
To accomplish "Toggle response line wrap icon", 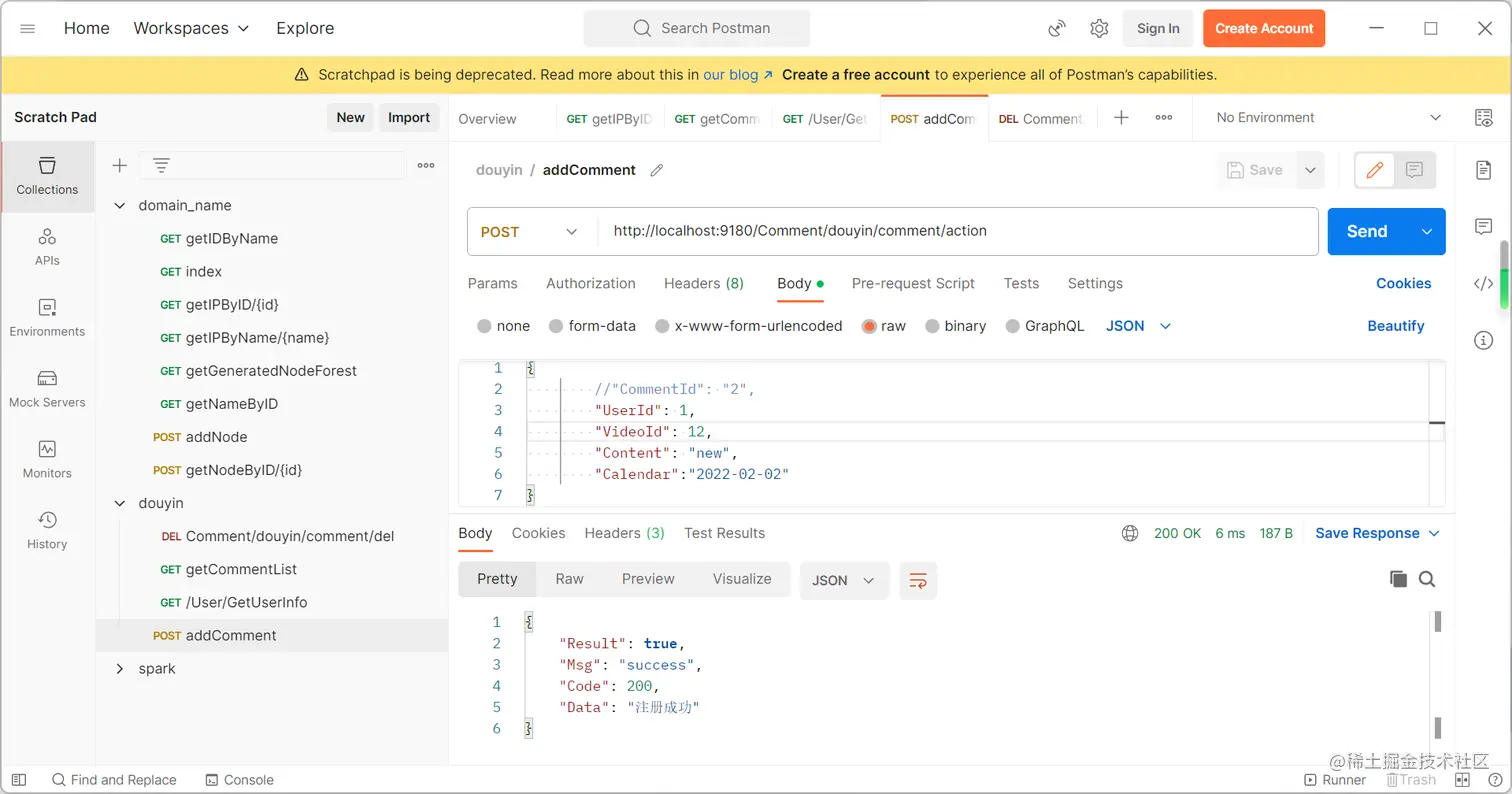I will [x=918, y=580].
